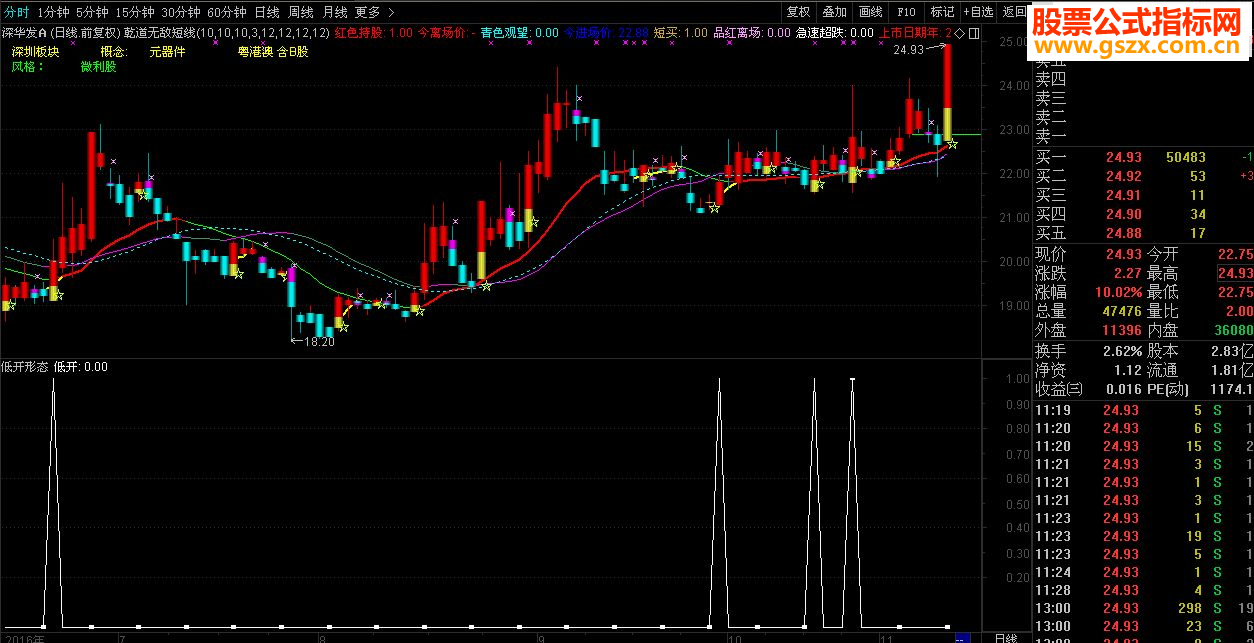This screenshot has height=643, width=1254.
Task: Click the 25.00 price axis label
Action: point(1014,42)
